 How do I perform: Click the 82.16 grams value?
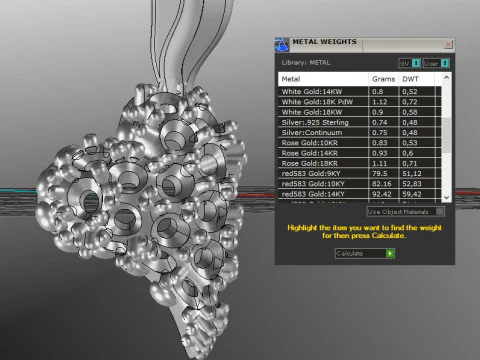[x=382, y=184]
